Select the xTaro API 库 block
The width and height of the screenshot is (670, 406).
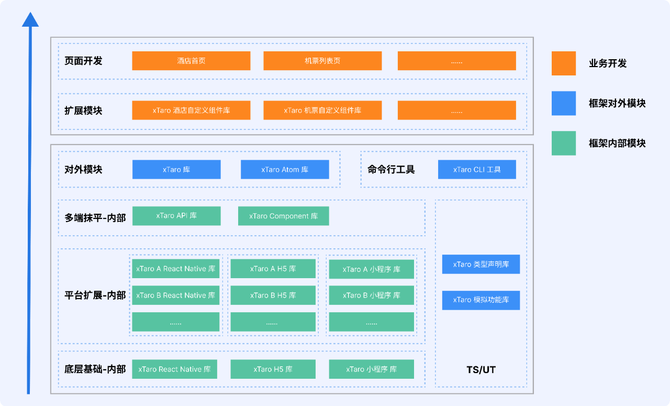coord(177,216)
